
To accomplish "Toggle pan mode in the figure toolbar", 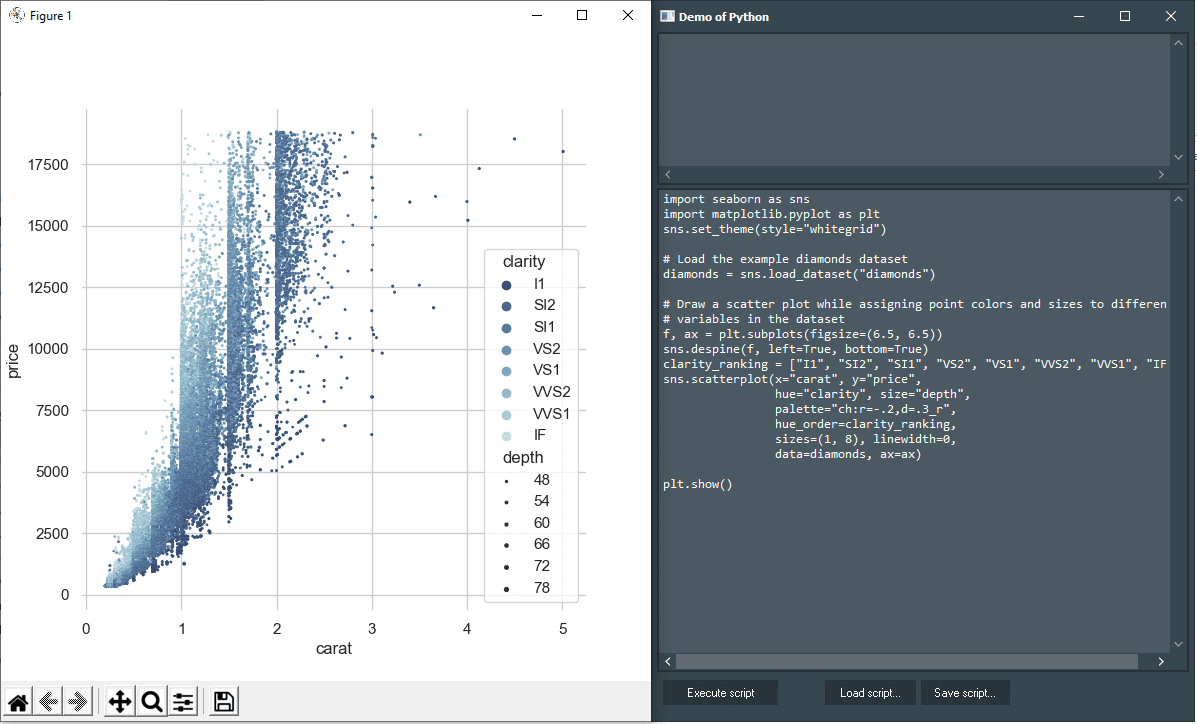I will pyautogui.click(x=119, y=701).
